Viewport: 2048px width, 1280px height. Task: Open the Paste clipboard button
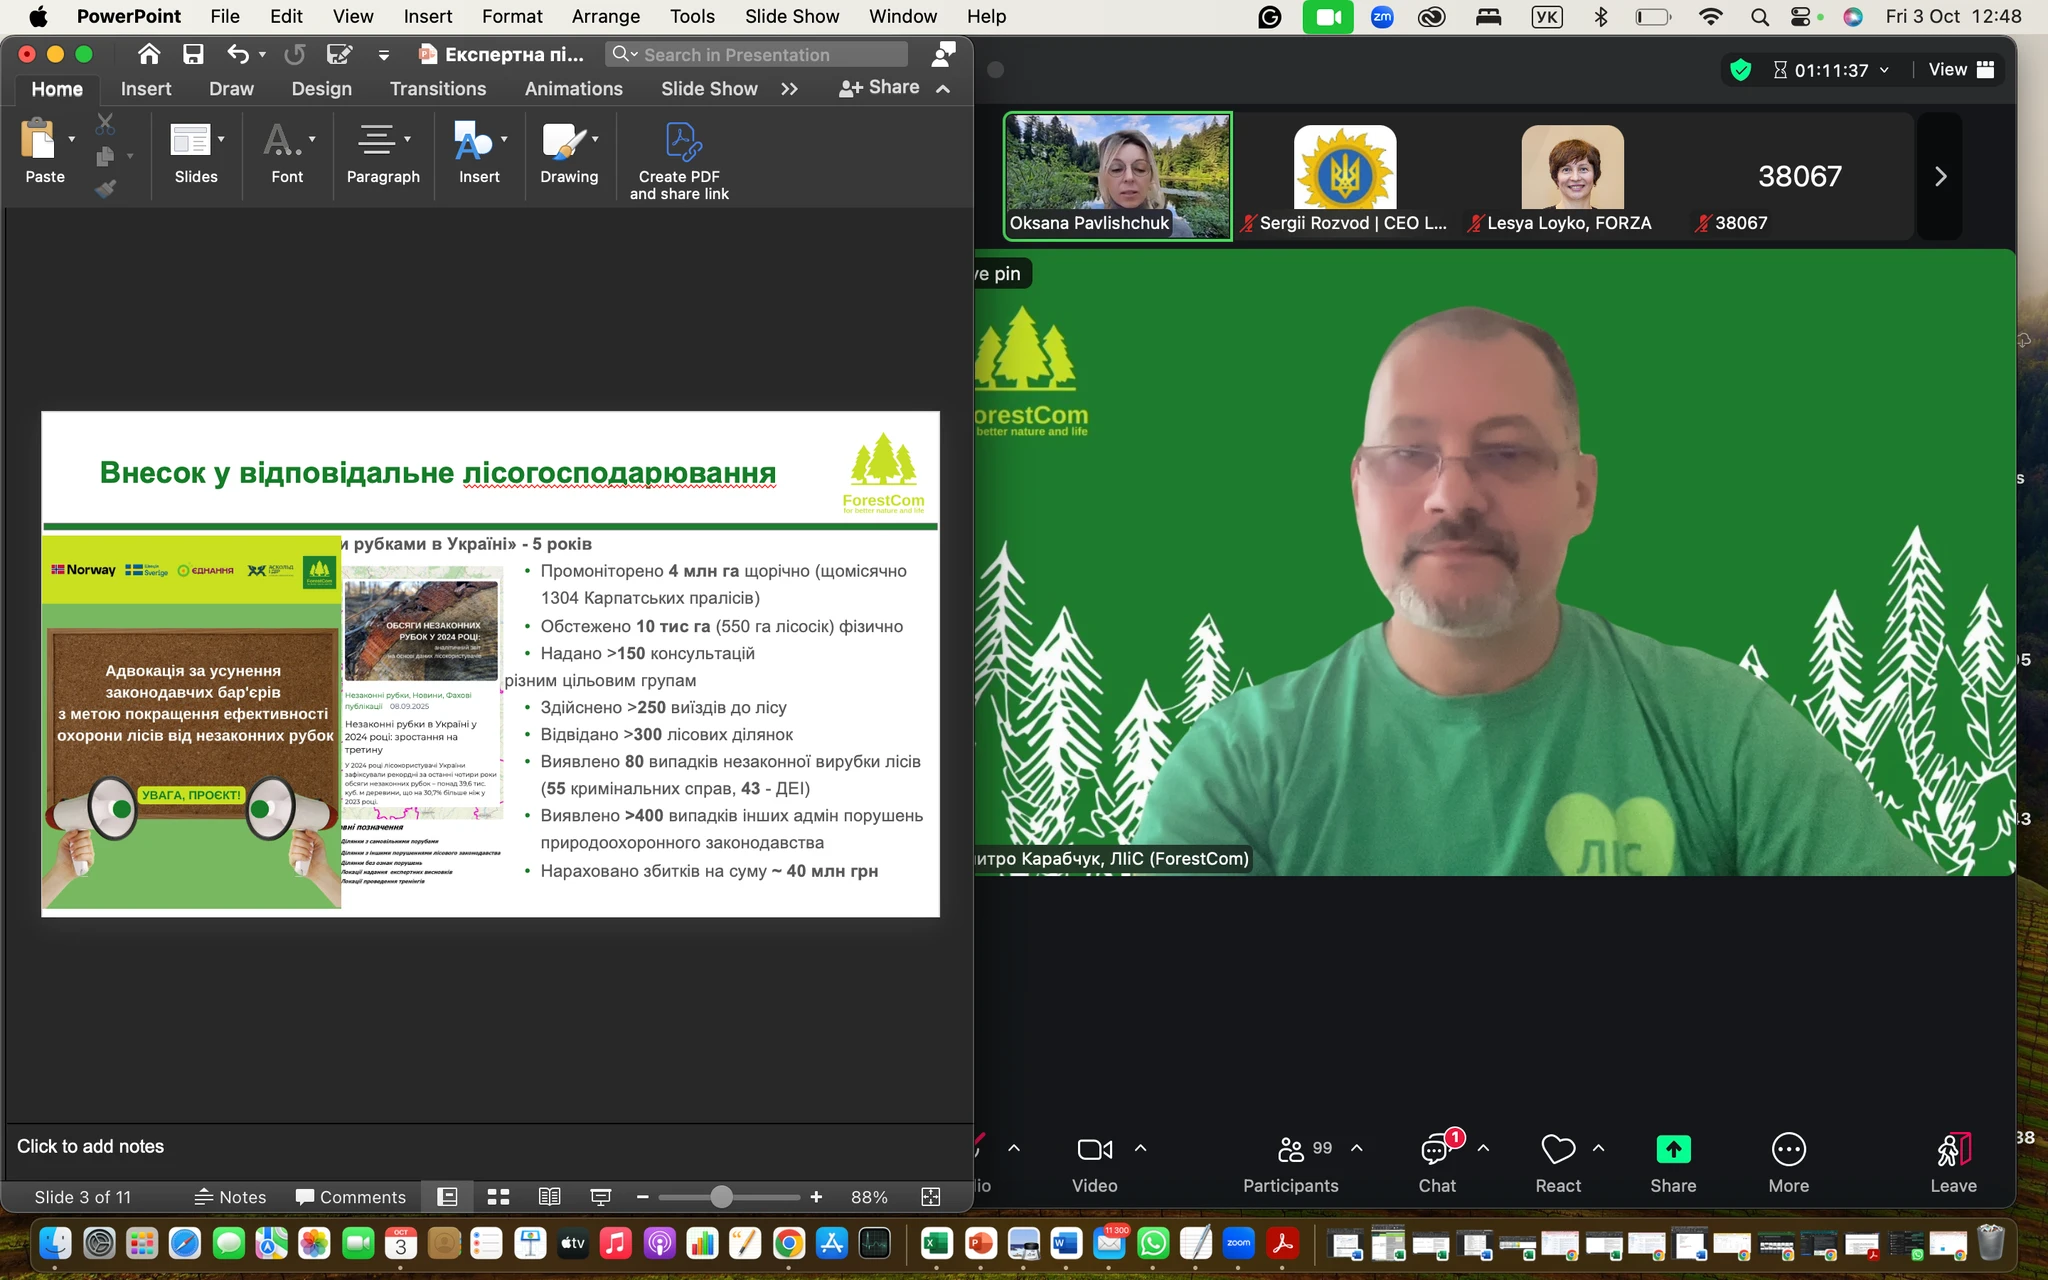coord(39,139)
